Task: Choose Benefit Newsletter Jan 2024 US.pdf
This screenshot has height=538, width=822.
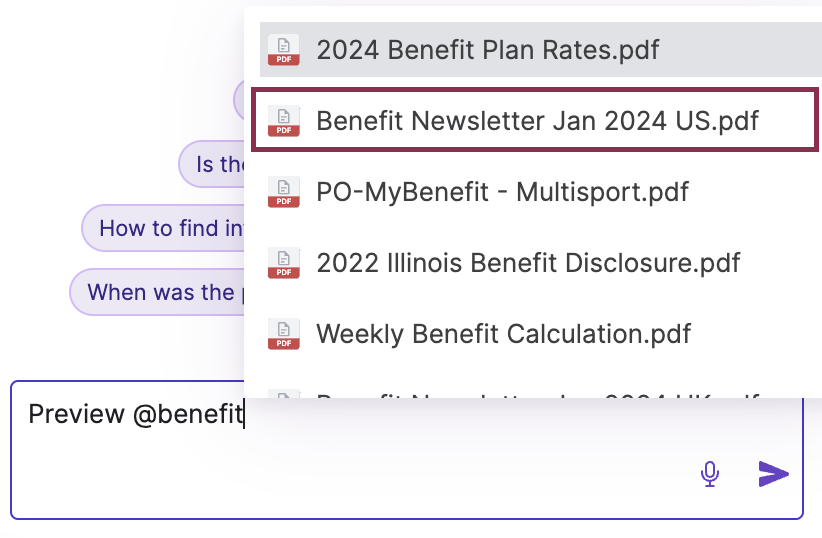Action: coord(535,120)
